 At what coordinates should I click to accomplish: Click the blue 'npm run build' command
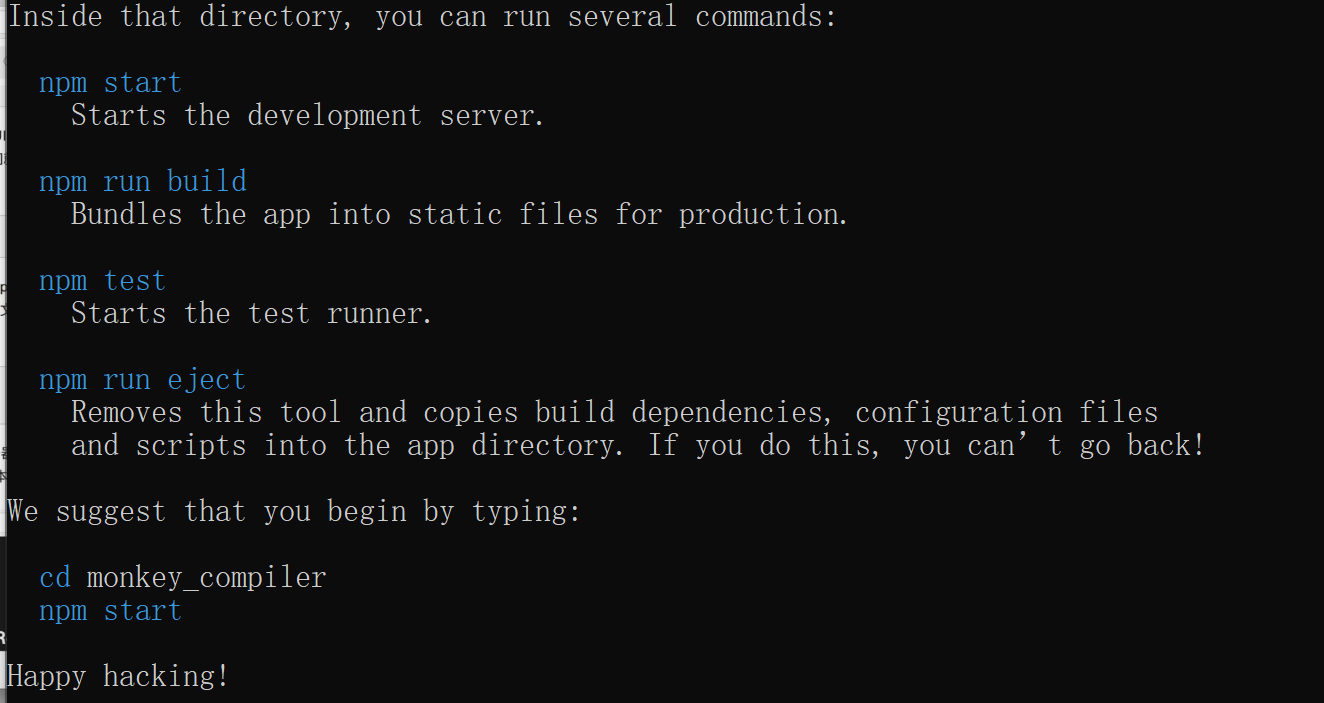point(143,182)
